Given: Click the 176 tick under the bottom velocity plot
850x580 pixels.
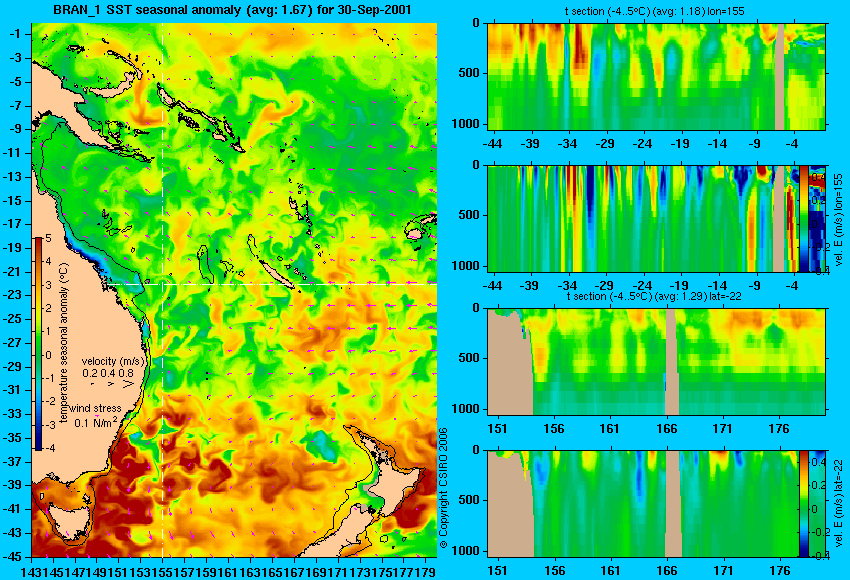Looking at the screenshot, I should pos(780,571).
